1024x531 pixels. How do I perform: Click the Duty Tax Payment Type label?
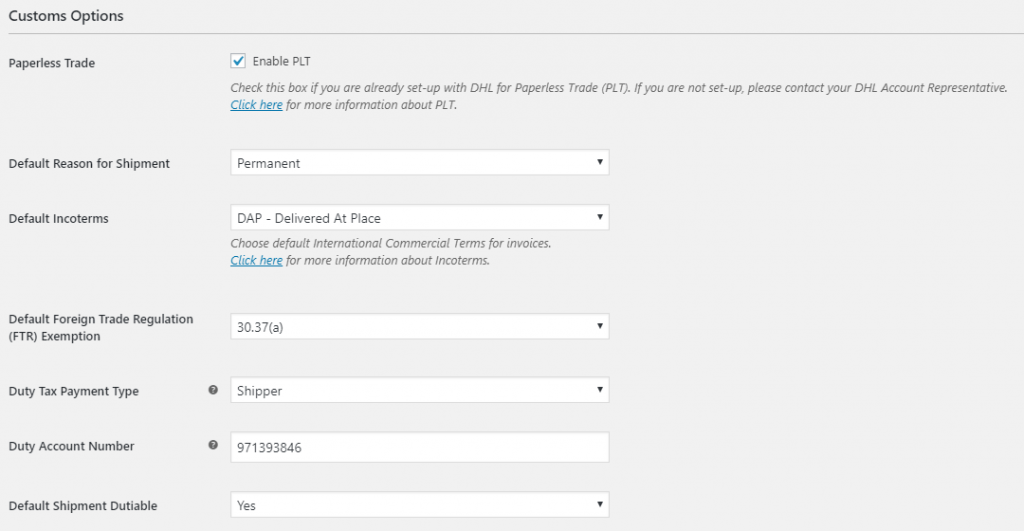[73, 391]
